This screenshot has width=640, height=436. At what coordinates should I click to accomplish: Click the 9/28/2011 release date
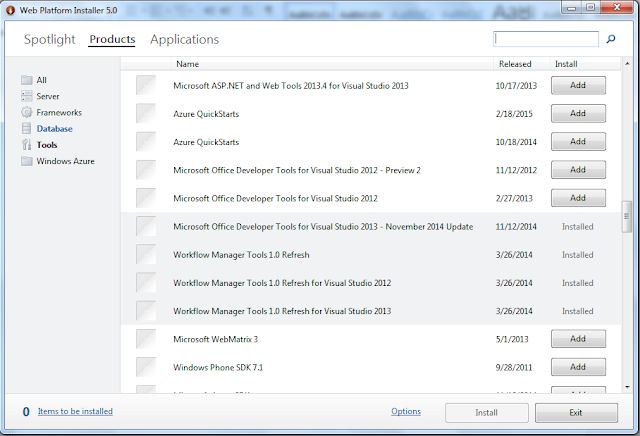(x=514, y=367)
